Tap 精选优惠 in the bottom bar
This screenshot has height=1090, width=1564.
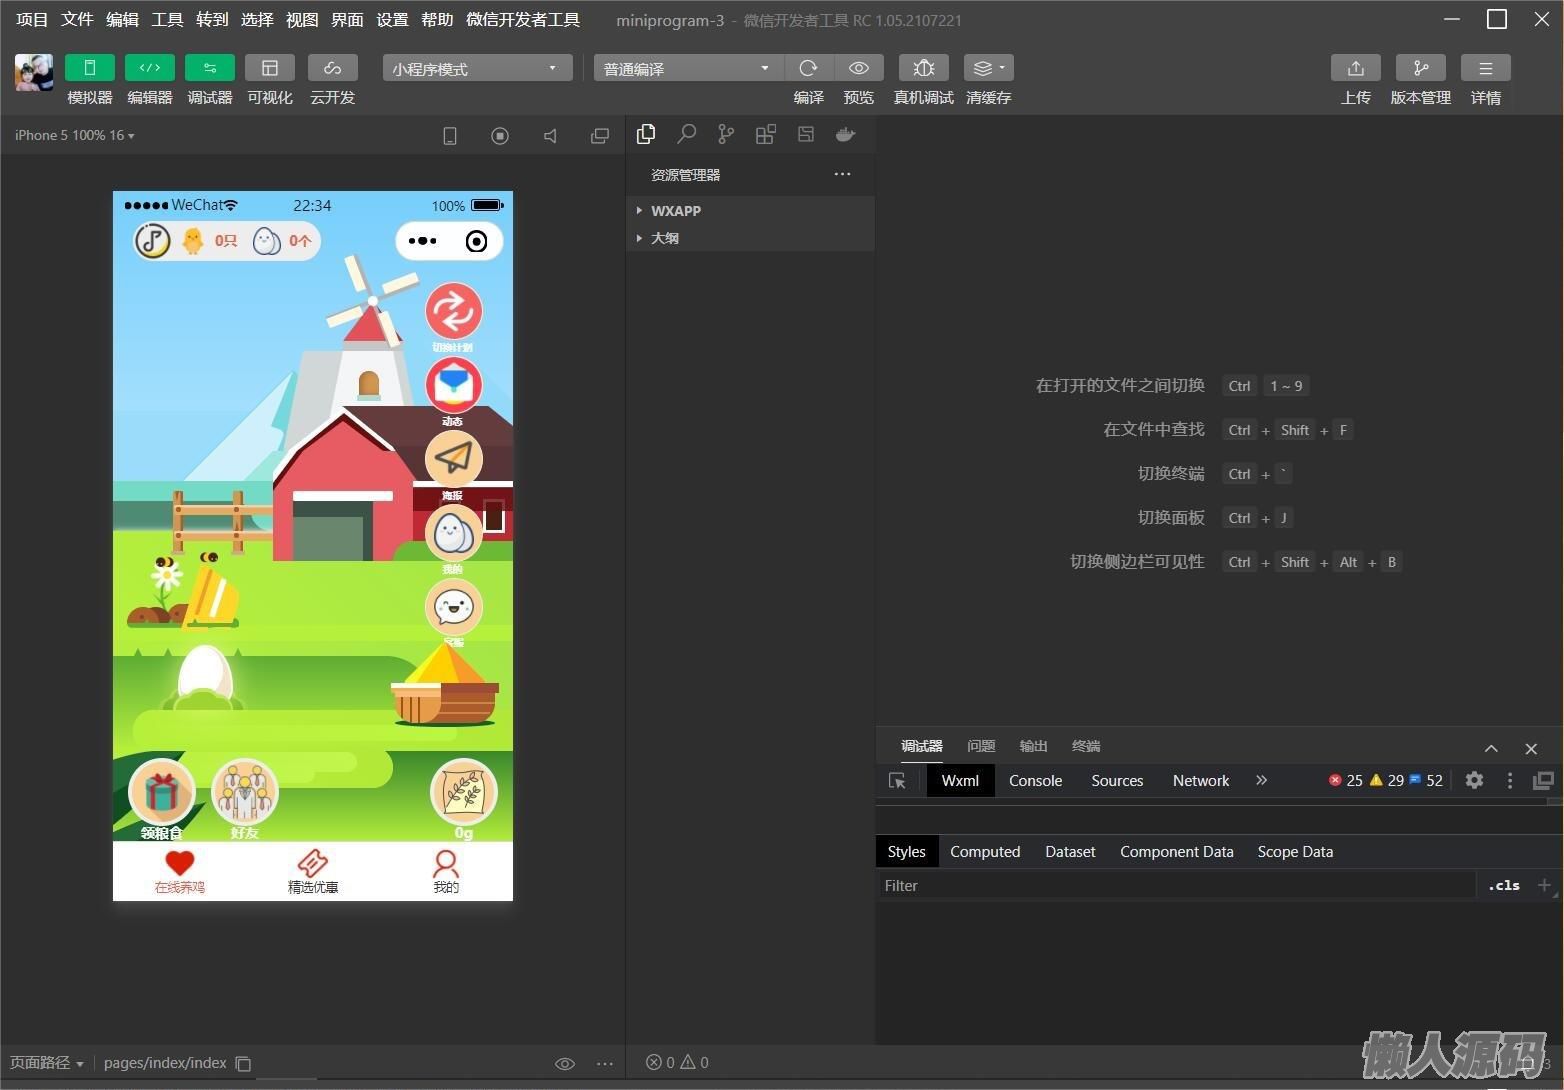click(x=313, y=871)
